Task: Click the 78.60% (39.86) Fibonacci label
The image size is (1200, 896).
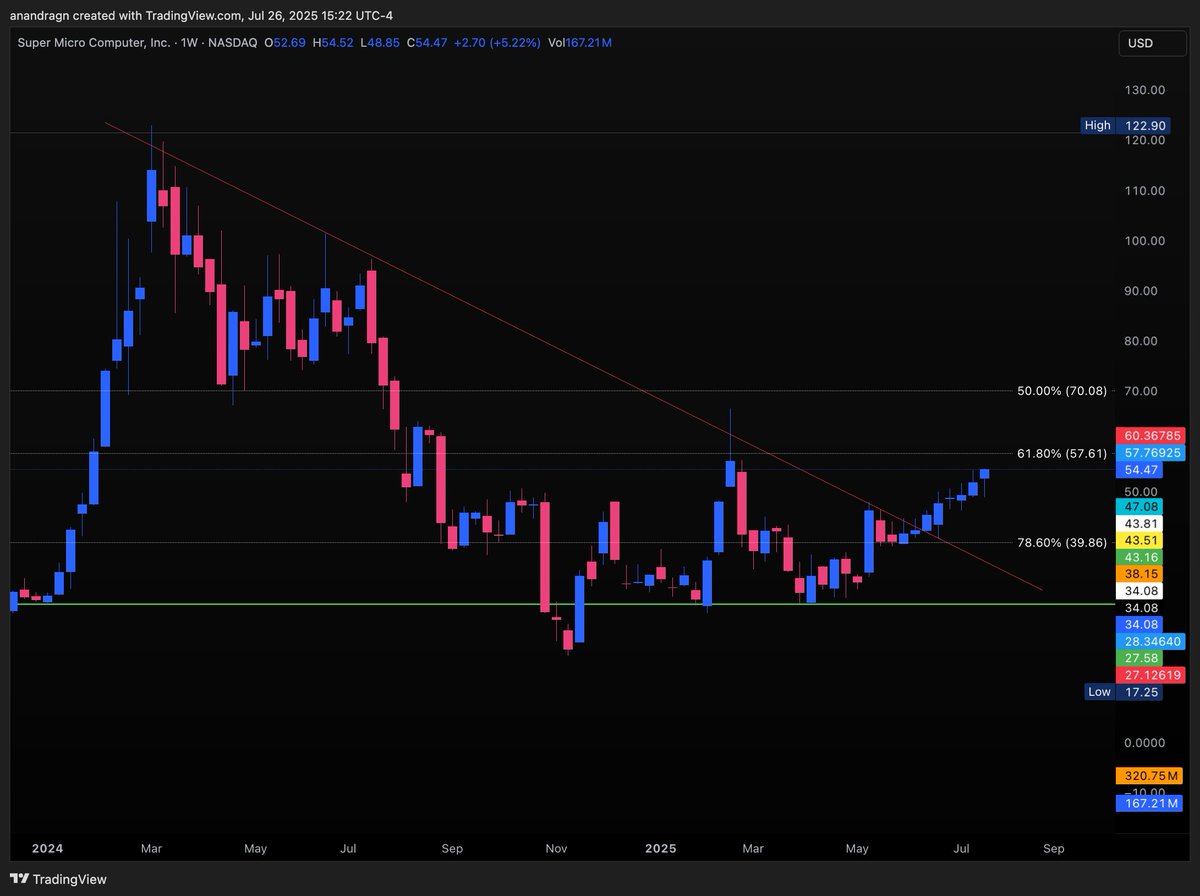Action: tap(1062, 542)
